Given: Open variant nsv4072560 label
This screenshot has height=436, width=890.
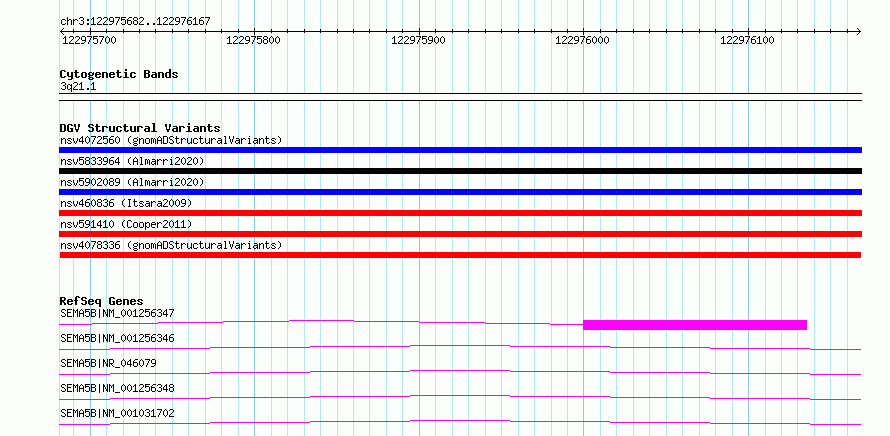Looking at the screenshot, I should [171, 140].
